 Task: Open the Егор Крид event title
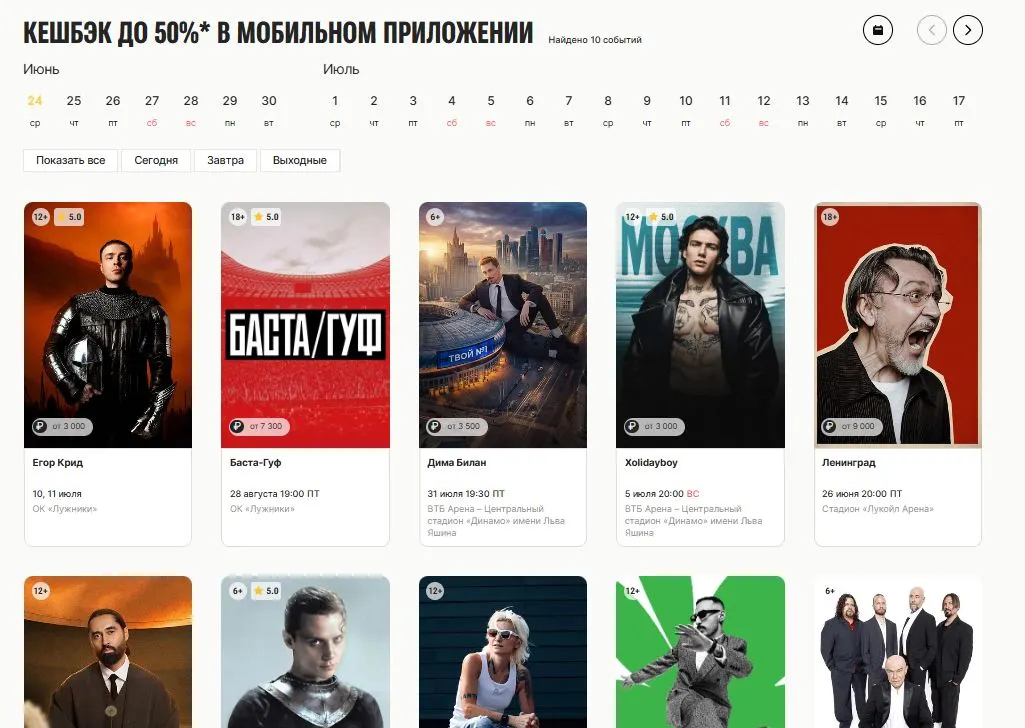coord(58,463)
